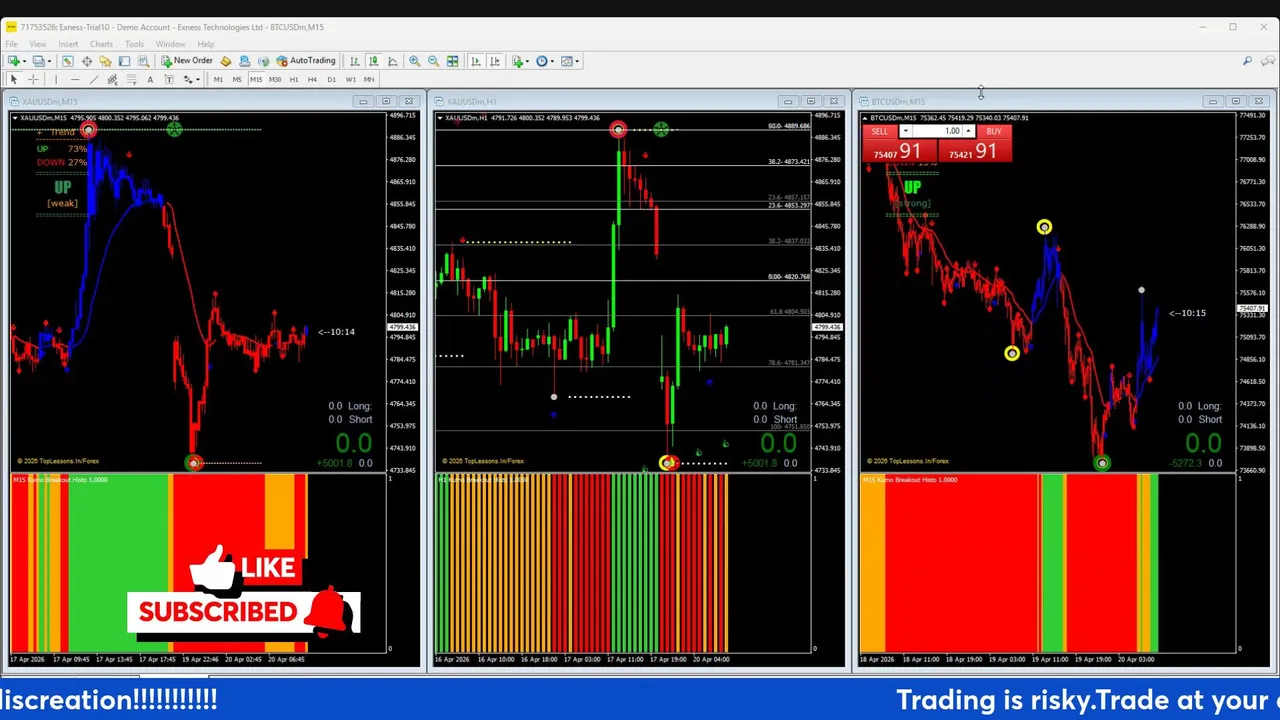Open the Charts menu
1280x720 pixels.
101,44
